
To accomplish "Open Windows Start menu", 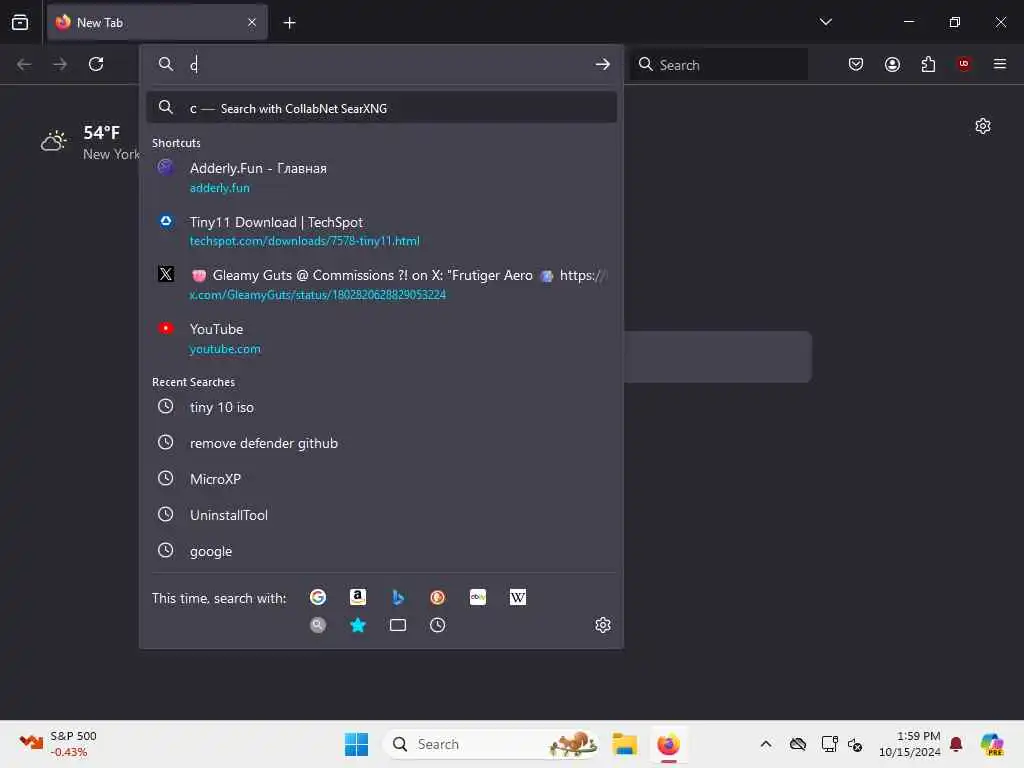I will tap(357, 744).
